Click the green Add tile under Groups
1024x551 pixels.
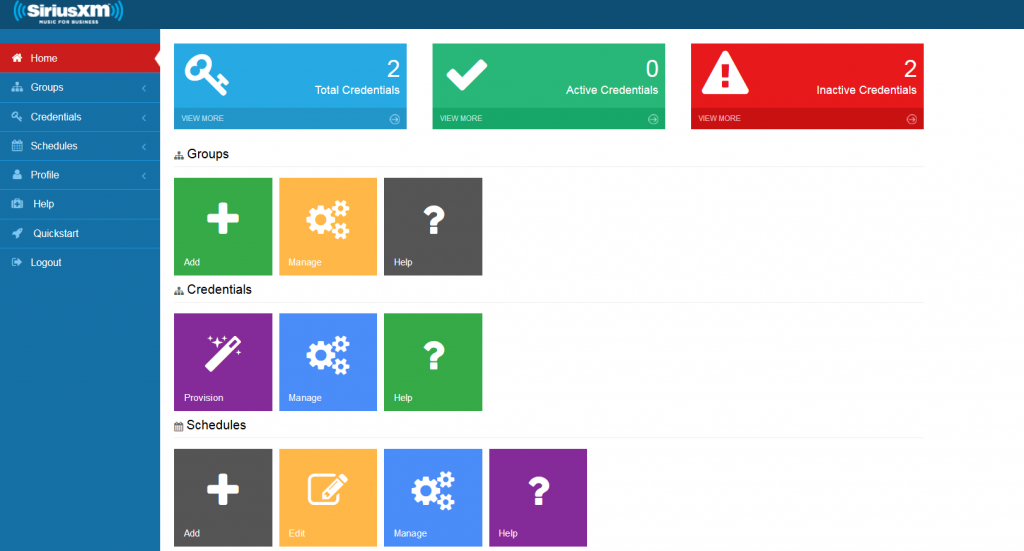point(223,227)
